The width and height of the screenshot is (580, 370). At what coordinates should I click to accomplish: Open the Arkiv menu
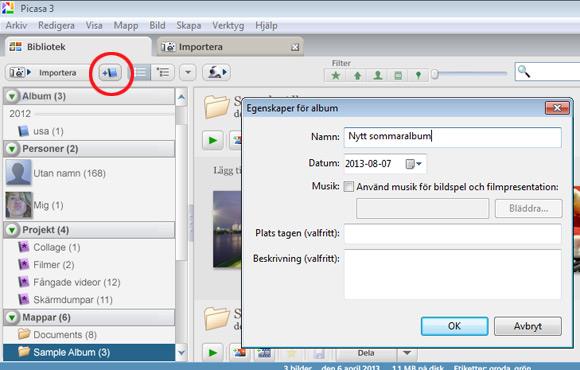(16, 26)
